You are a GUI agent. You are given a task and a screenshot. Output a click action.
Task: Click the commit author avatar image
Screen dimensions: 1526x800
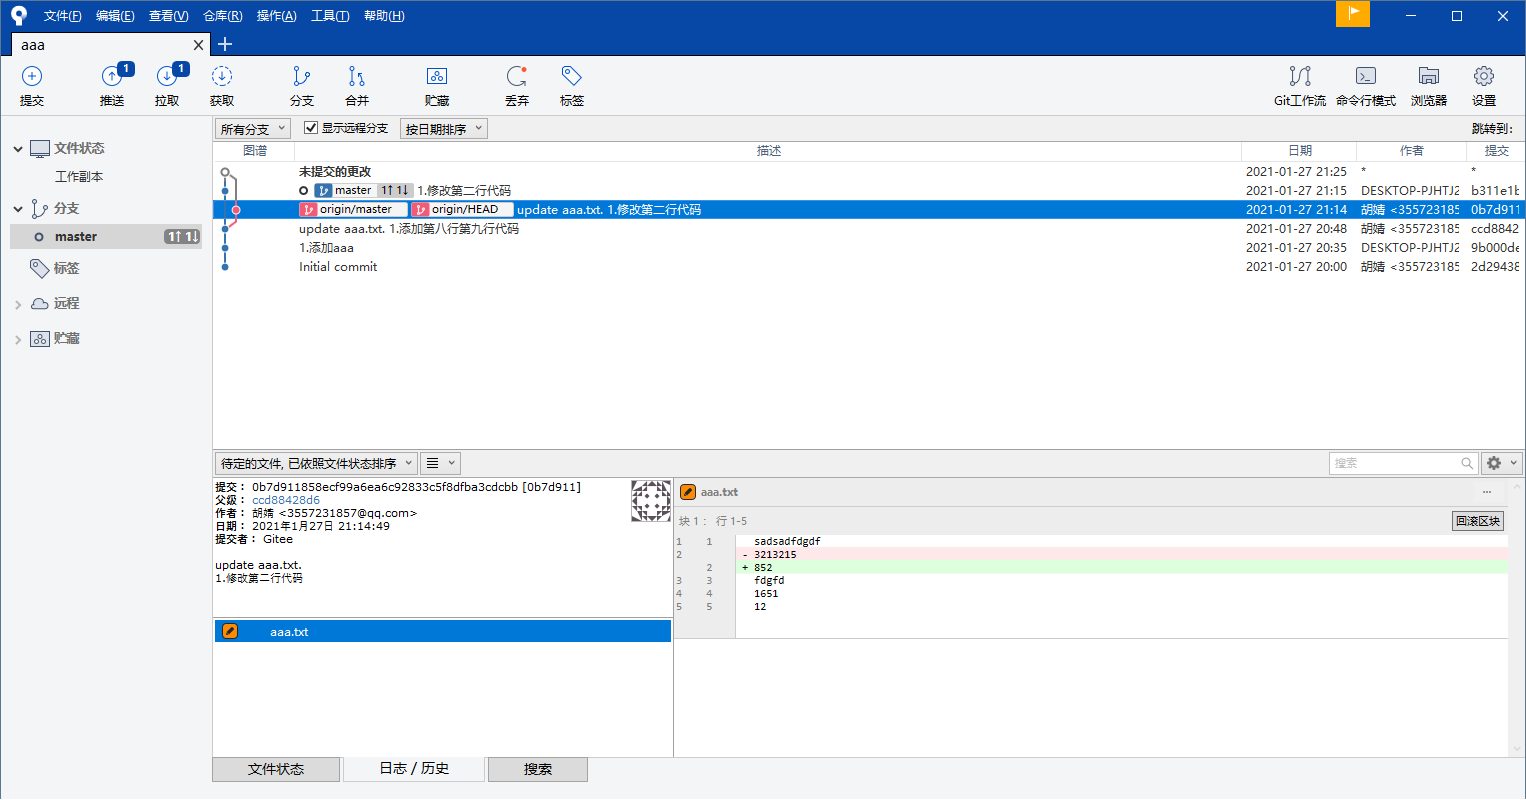click(651, 501)
